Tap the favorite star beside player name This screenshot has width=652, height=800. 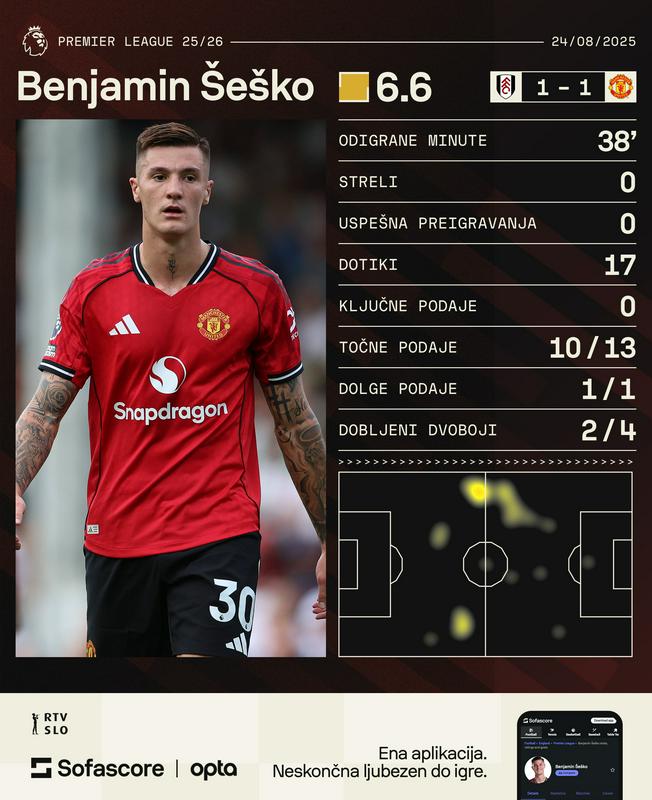point(612,770)
